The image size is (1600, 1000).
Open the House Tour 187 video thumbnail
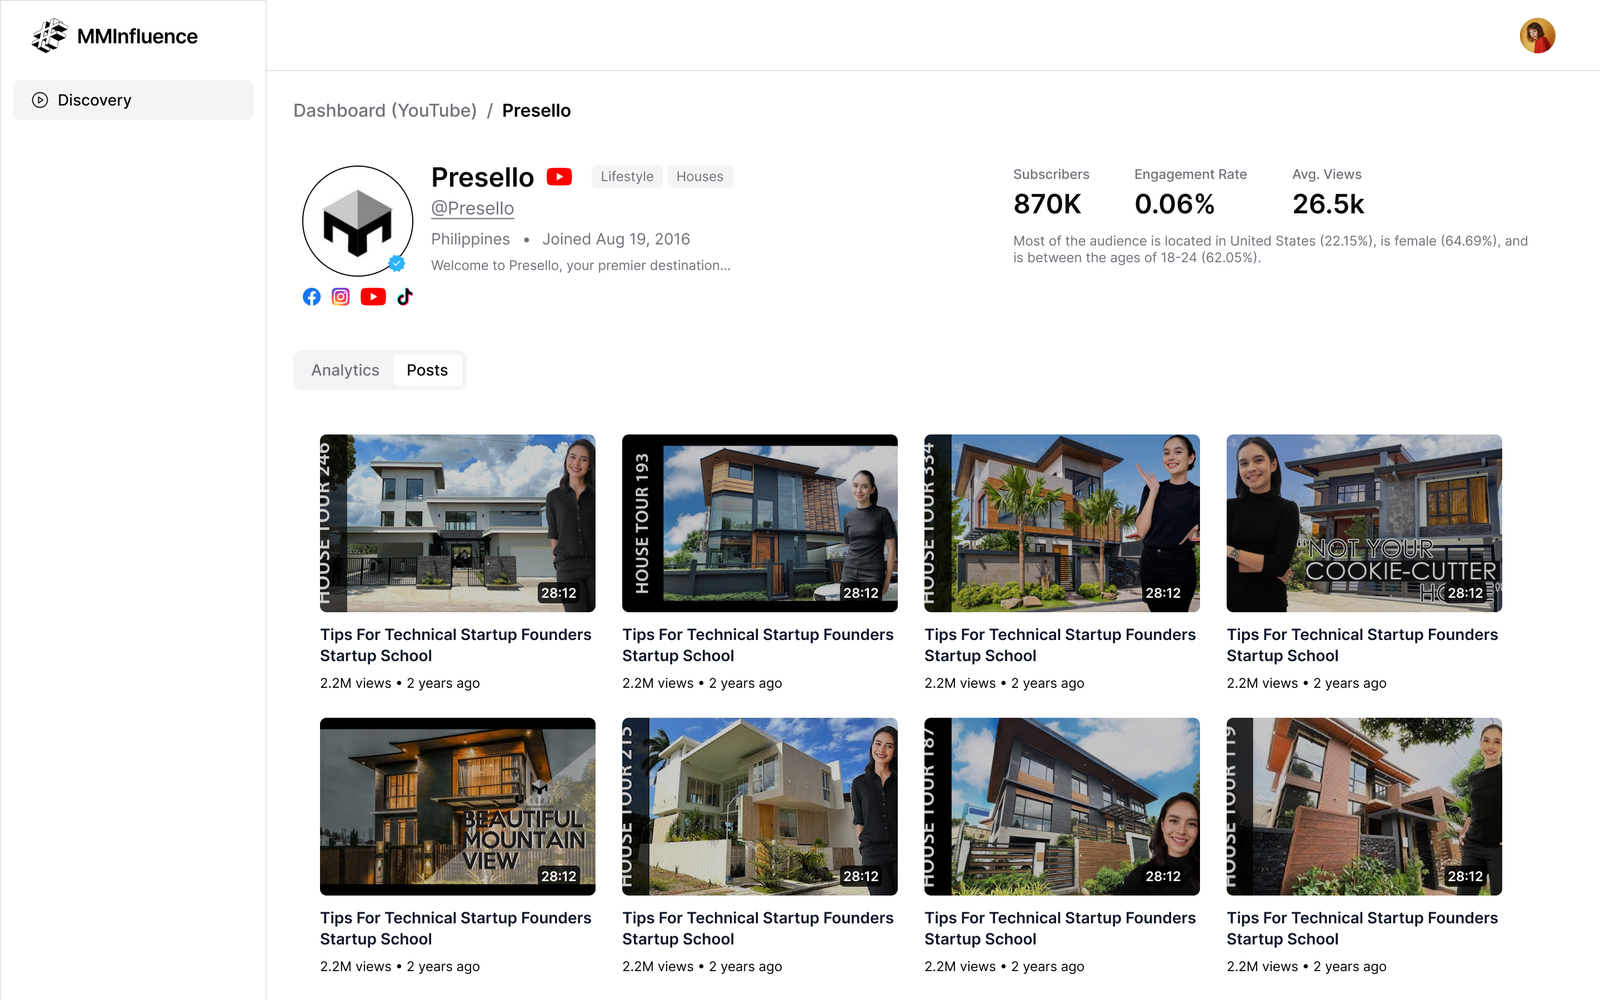(1062, 806)
